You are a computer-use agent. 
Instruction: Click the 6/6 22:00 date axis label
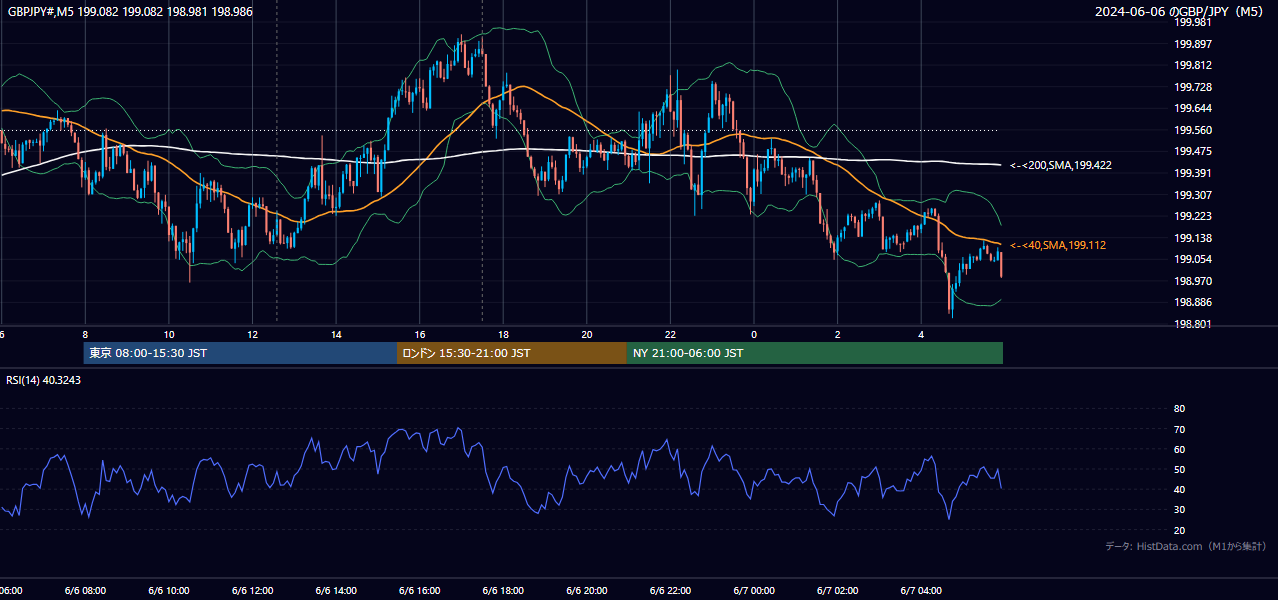click(670, 591)
